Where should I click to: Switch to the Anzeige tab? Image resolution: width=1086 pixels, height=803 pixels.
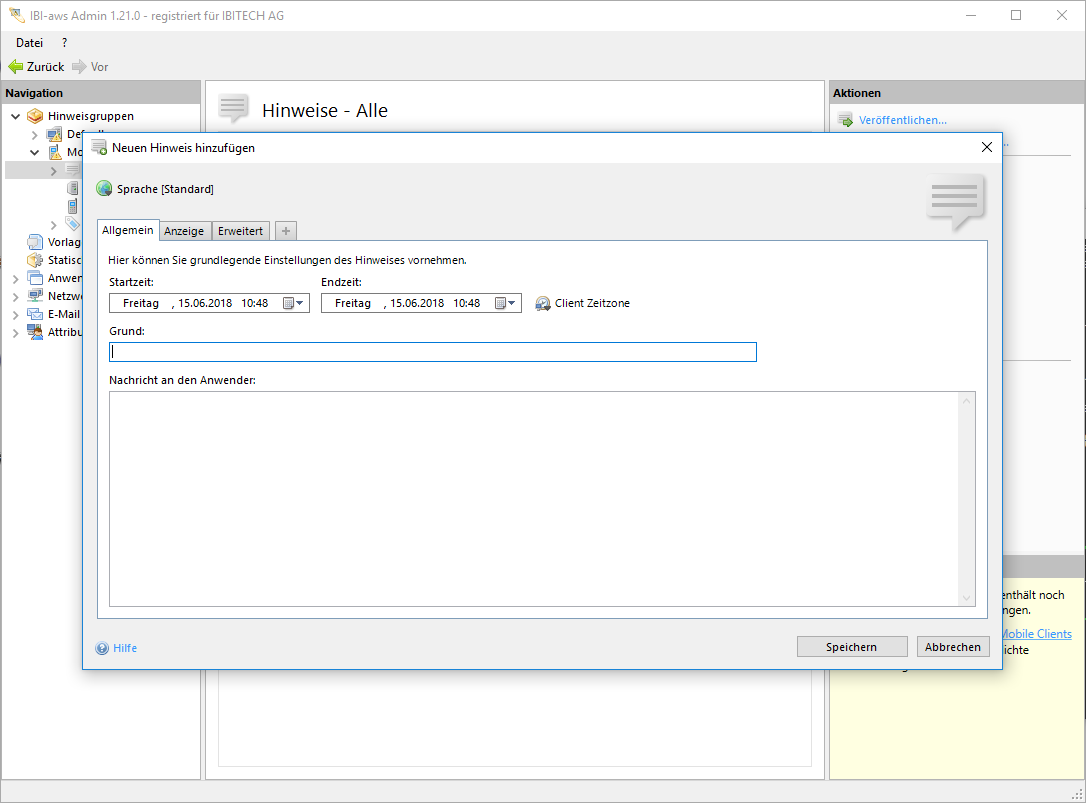coord(184,231)
